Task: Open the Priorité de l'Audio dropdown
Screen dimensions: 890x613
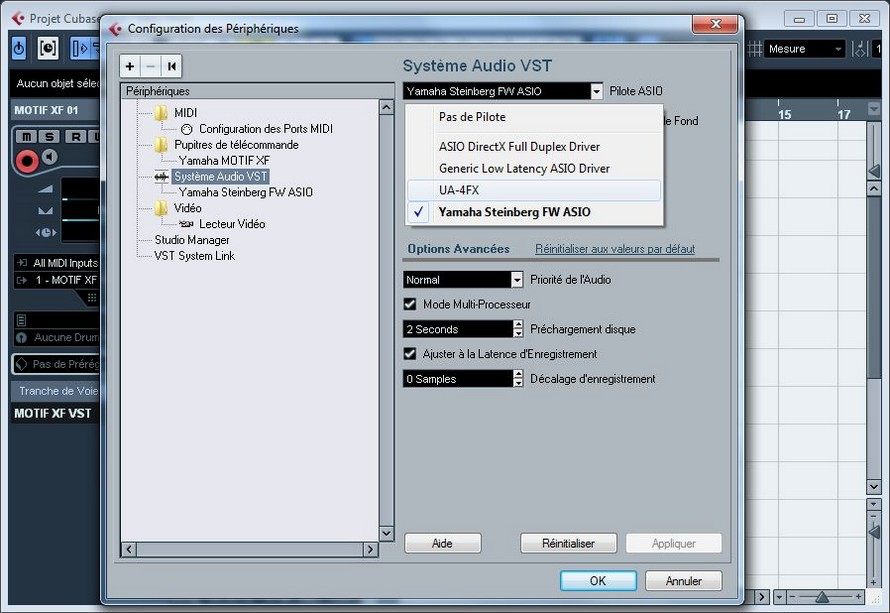Action: pos(517,280)
